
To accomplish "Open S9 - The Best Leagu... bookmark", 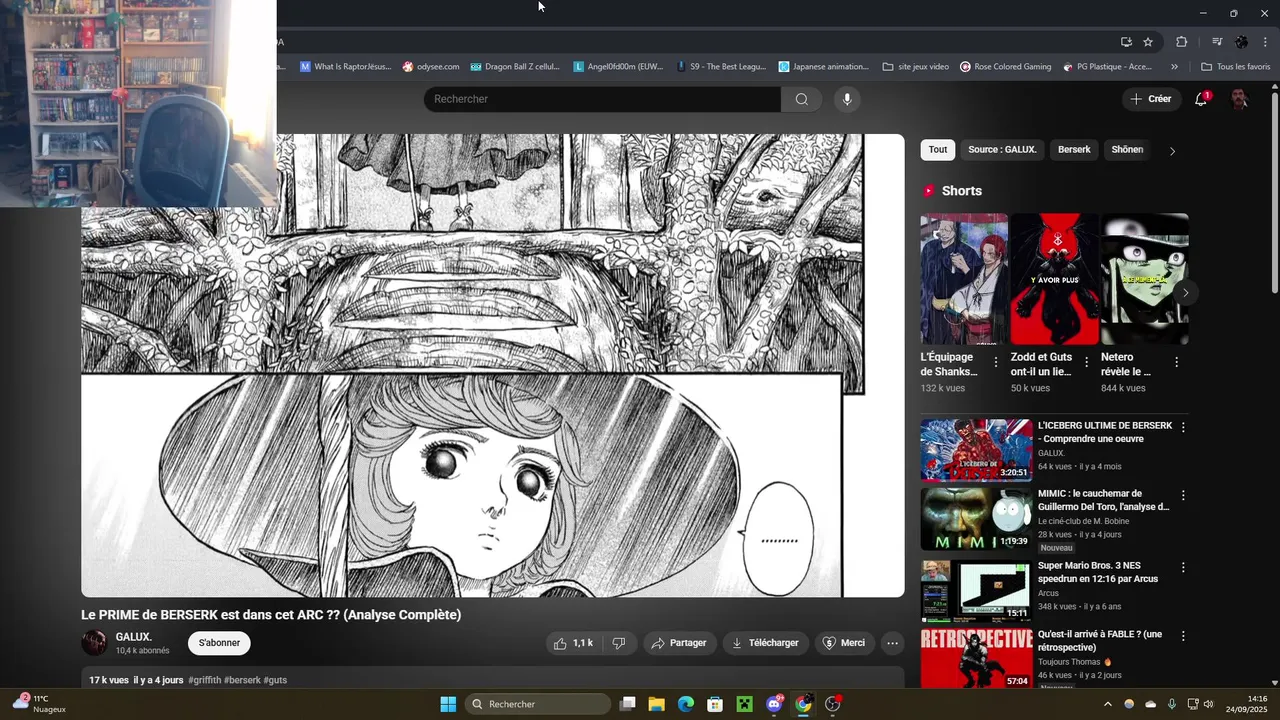I will 721,67.
